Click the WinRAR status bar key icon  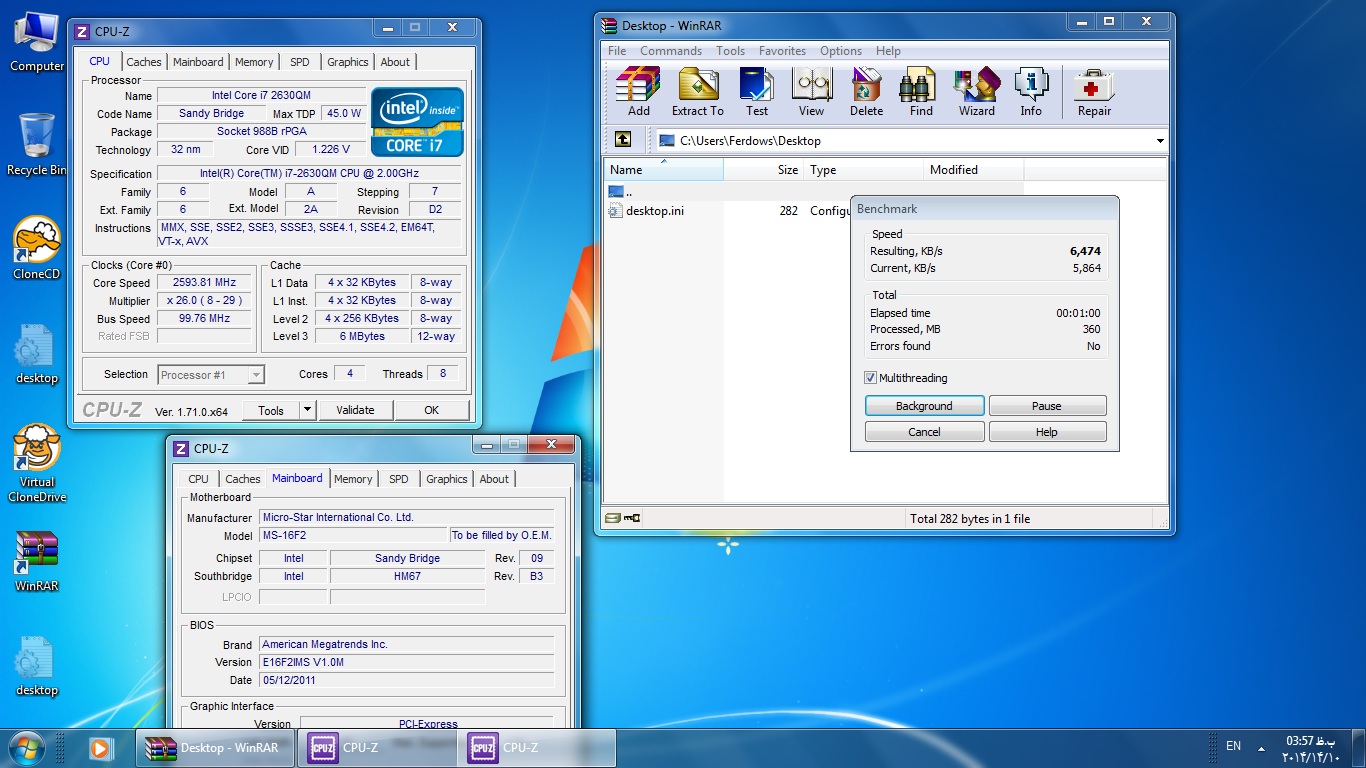click(x=631, y=518)
